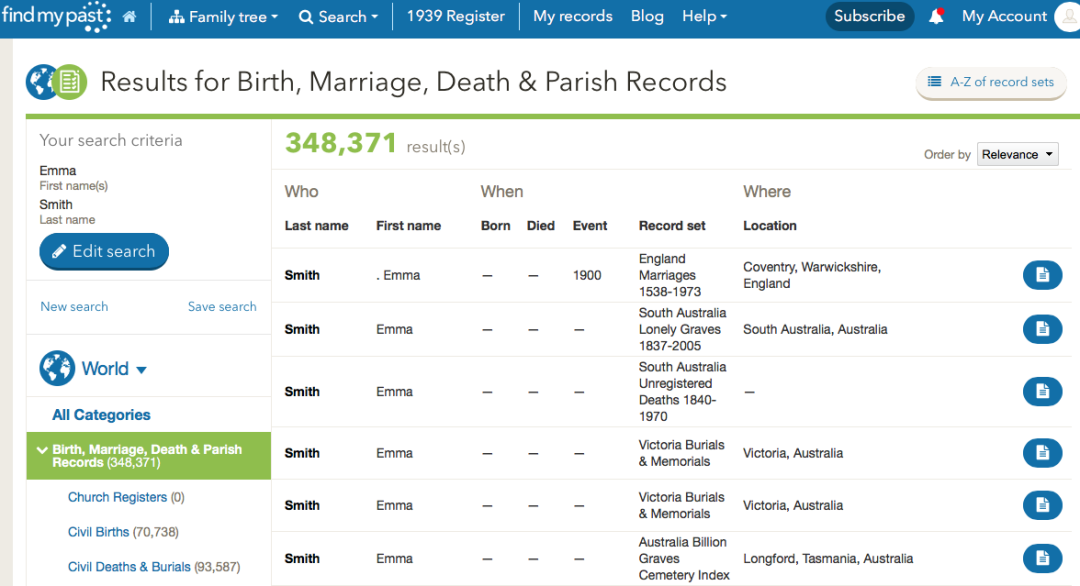Open the Search dropdown menu
Image resolution: width=1080 pixels, height=586 pixels.
(338, 17)
